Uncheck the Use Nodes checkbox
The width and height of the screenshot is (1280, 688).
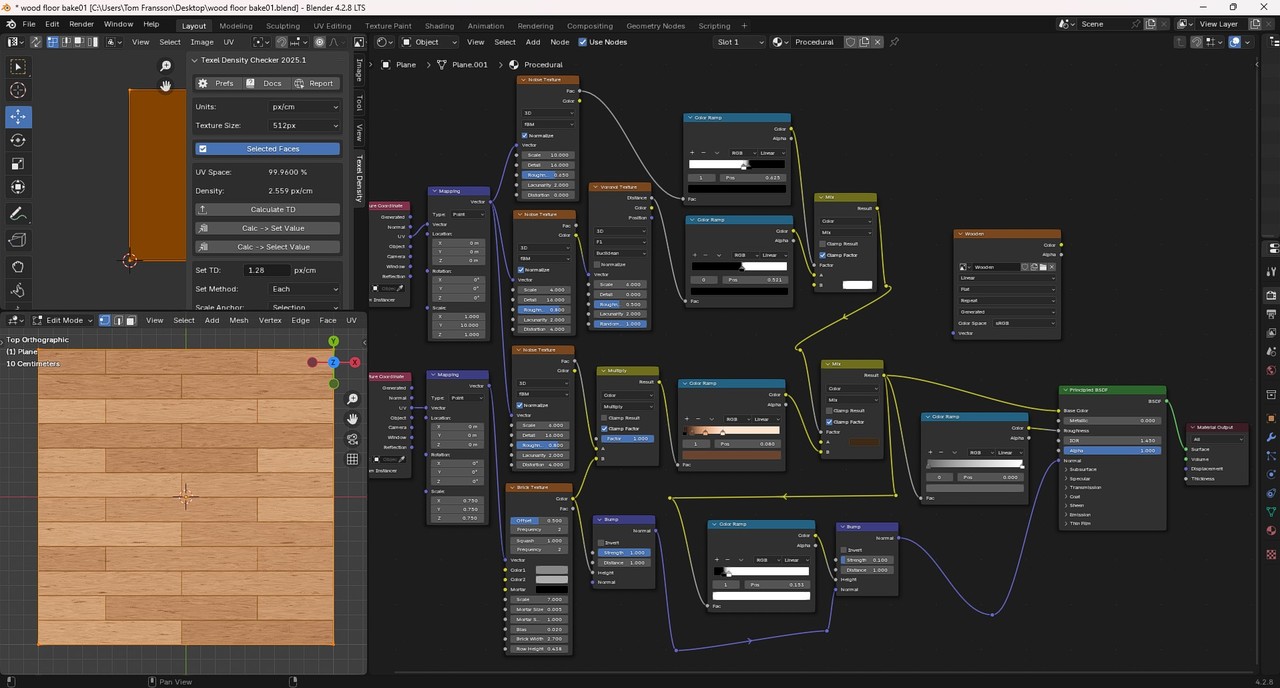coord(582,42)
